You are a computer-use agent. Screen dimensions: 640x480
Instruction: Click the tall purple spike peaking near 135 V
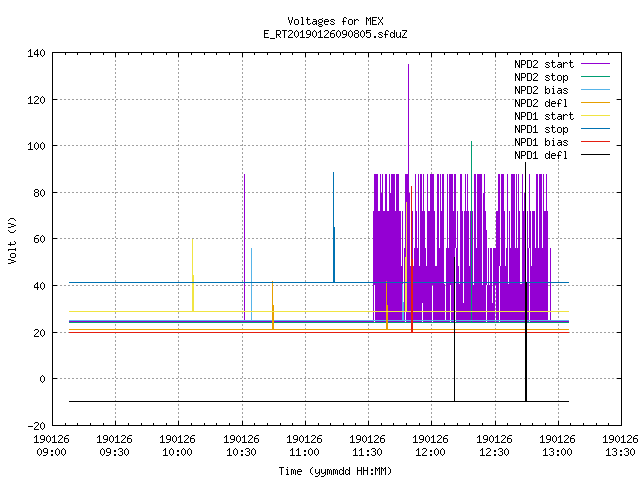(408, 118)
